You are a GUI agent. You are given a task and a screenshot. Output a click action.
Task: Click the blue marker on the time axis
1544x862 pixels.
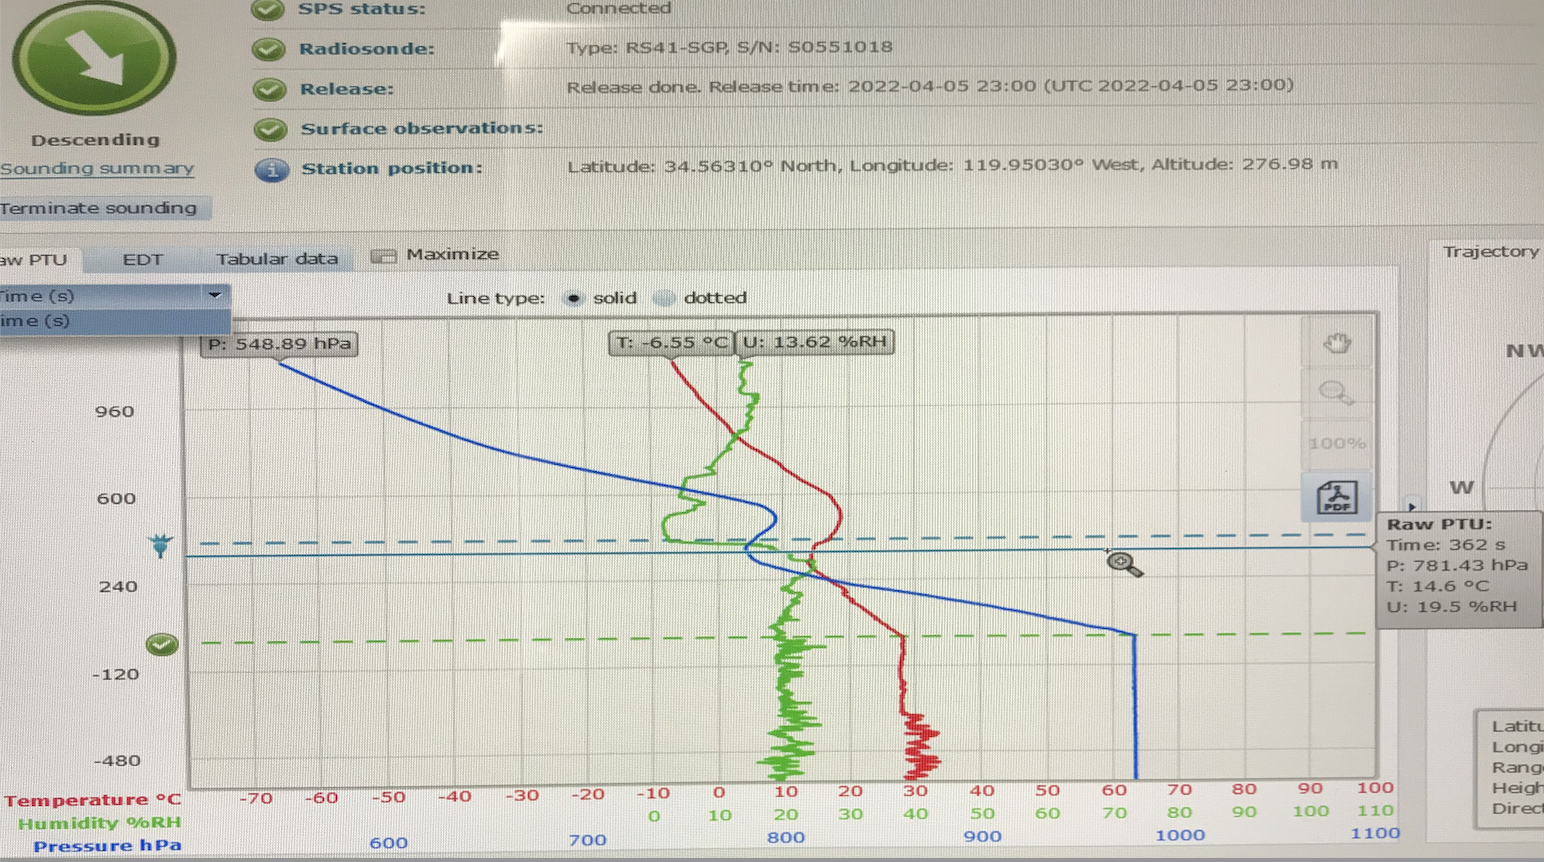point(160,546)
